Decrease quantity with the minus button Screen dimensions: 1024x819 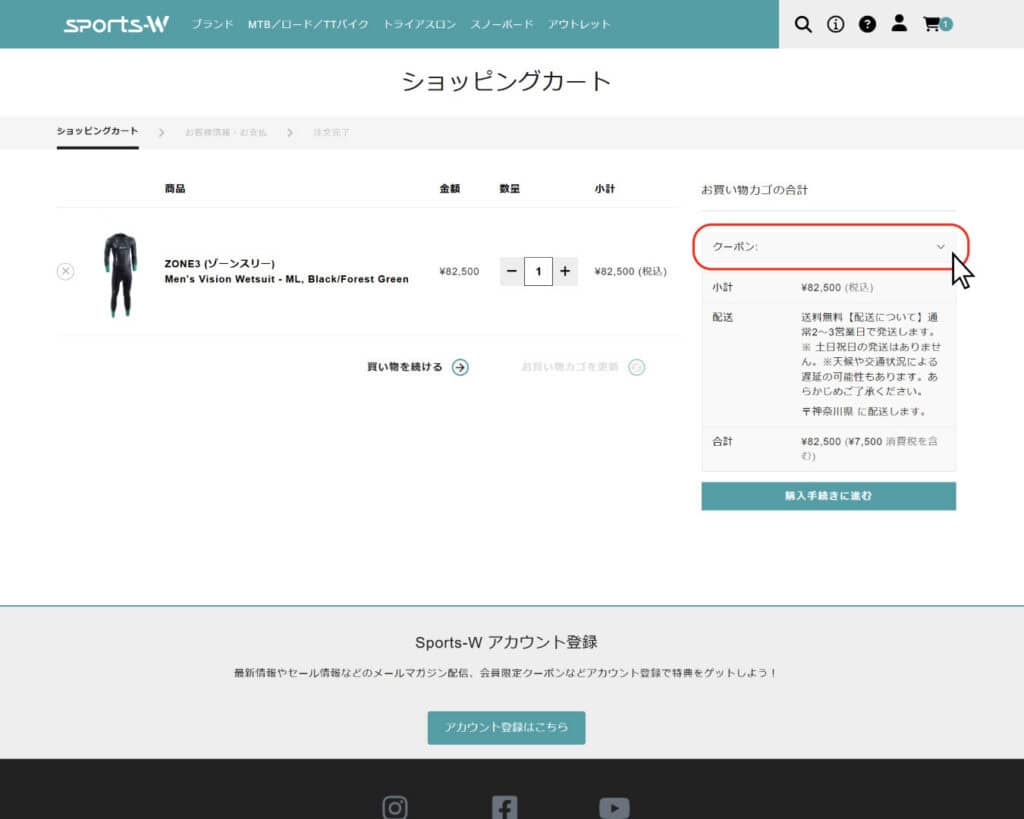(512, 271)
